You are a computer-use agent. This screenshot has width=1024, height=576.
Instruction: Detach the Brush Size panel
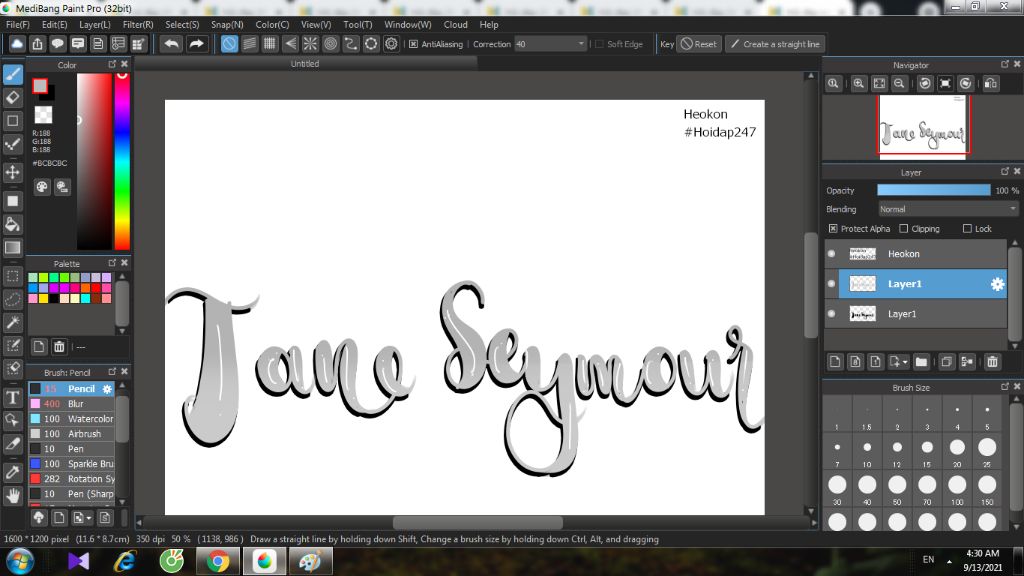point(1005,387)
